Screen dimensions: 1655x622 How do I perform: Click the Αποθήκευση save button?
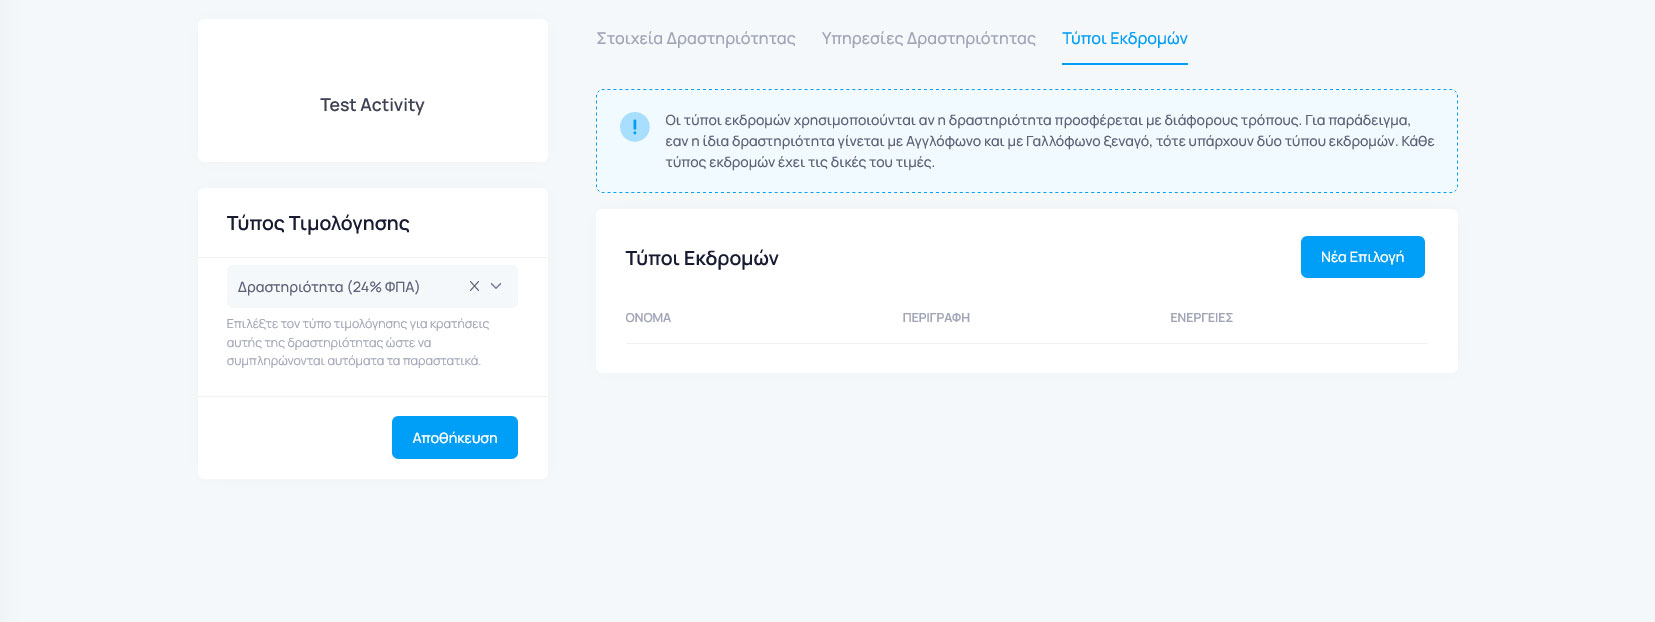coord(454,438)
